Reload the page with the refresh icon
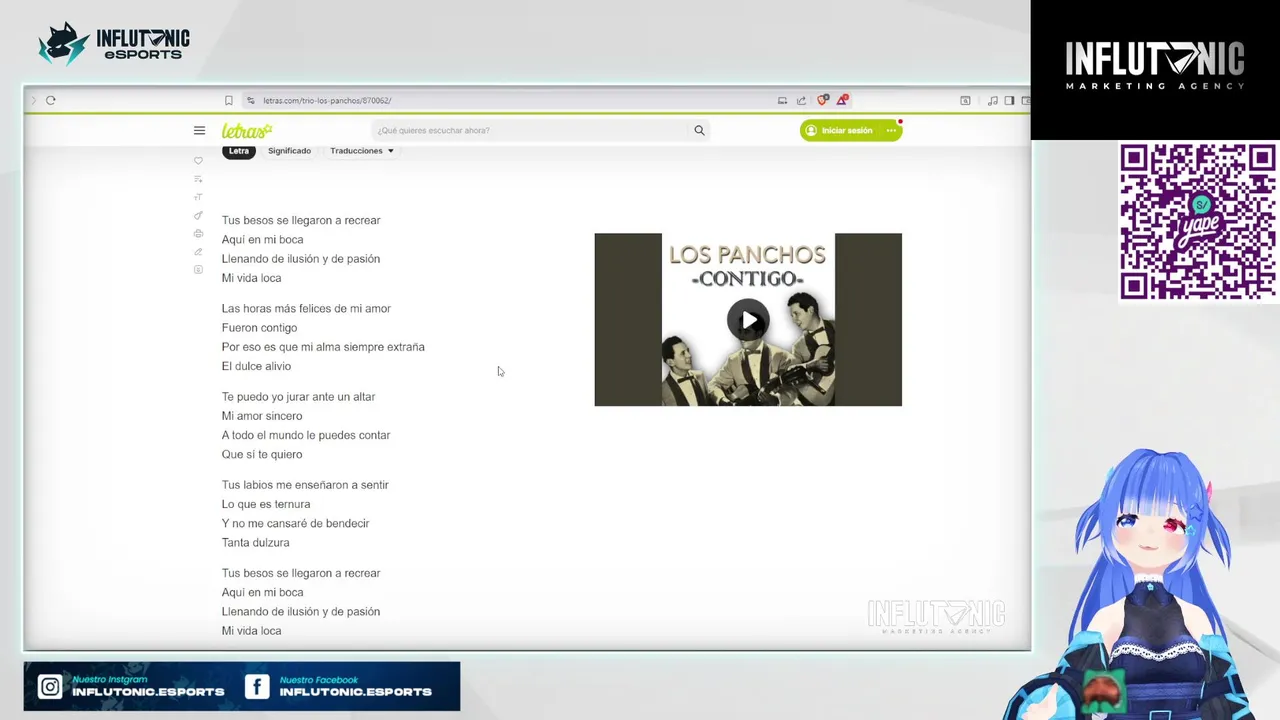Viewport: 1280px width, 720px height. (x=50, y=100)
